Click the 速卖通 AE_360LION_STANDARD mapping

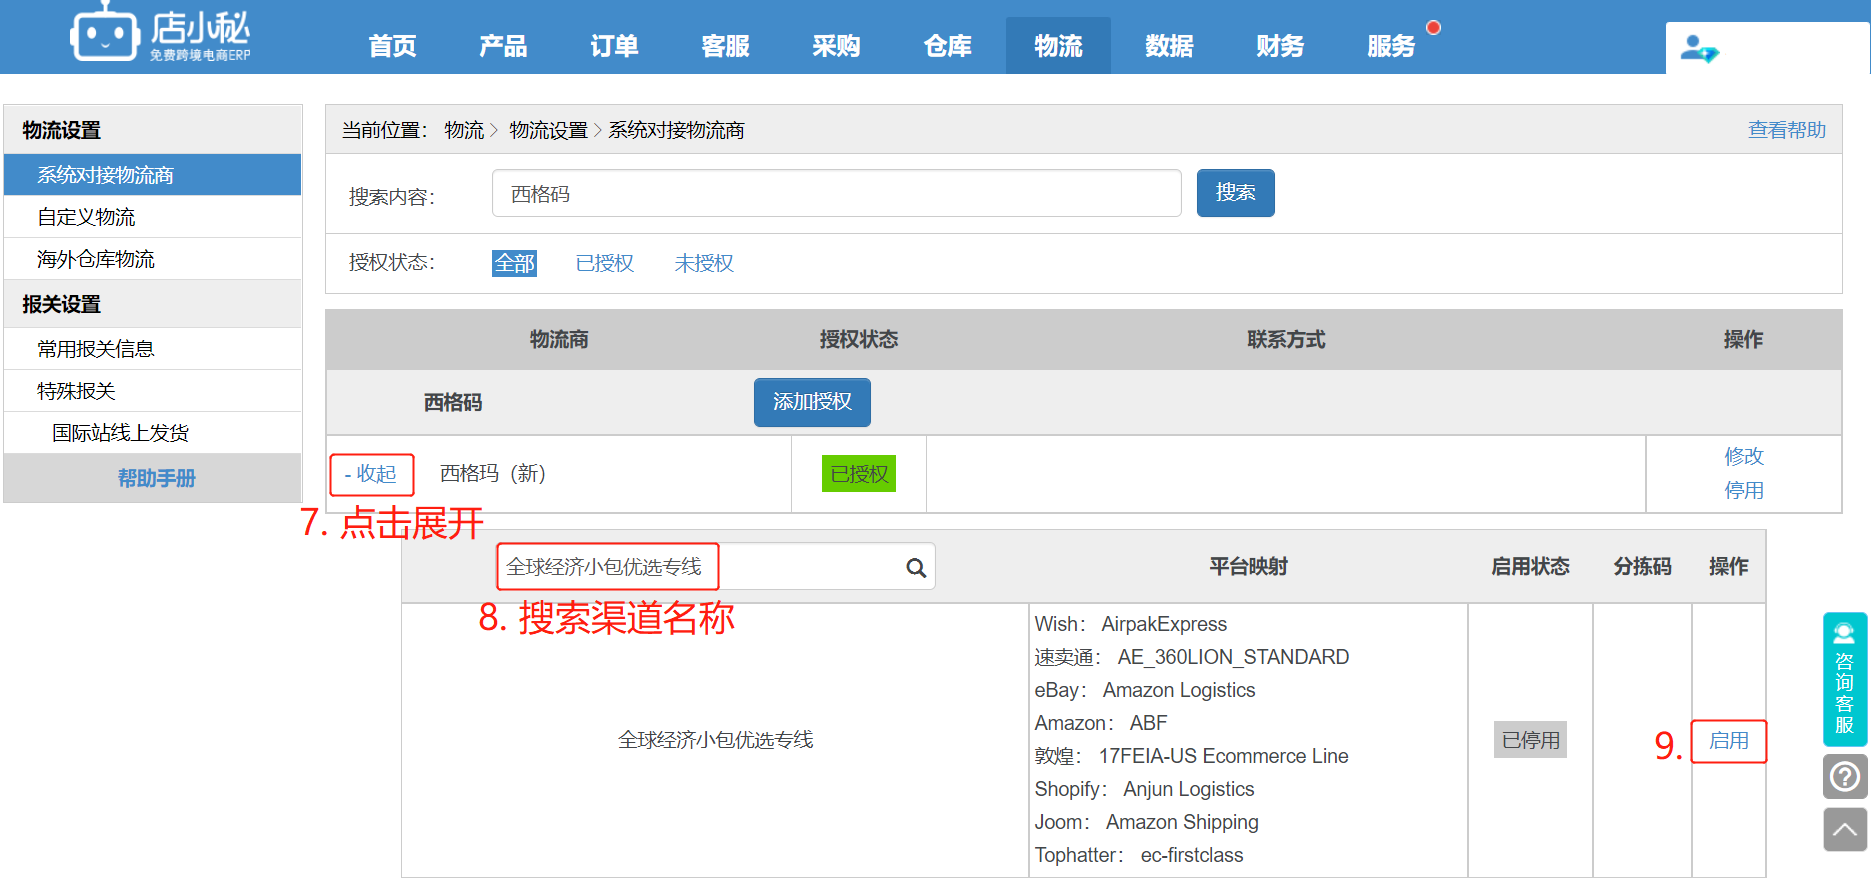pyautogui.click(x=1191, y=657)
